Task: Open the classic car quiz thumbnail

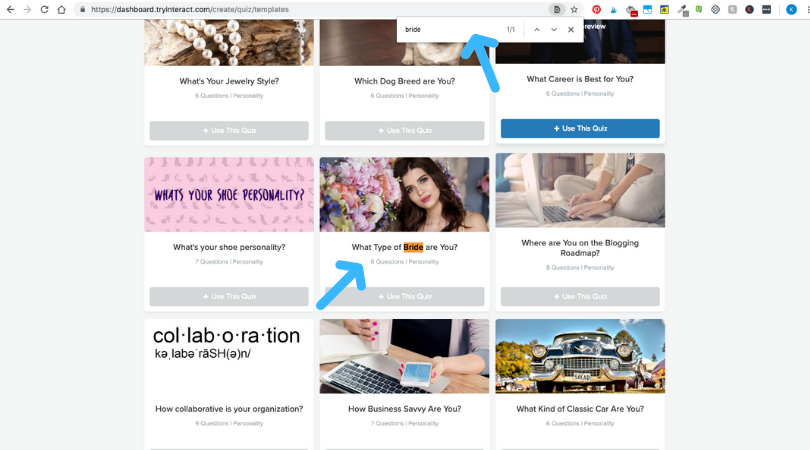Action: pos(580,356)
